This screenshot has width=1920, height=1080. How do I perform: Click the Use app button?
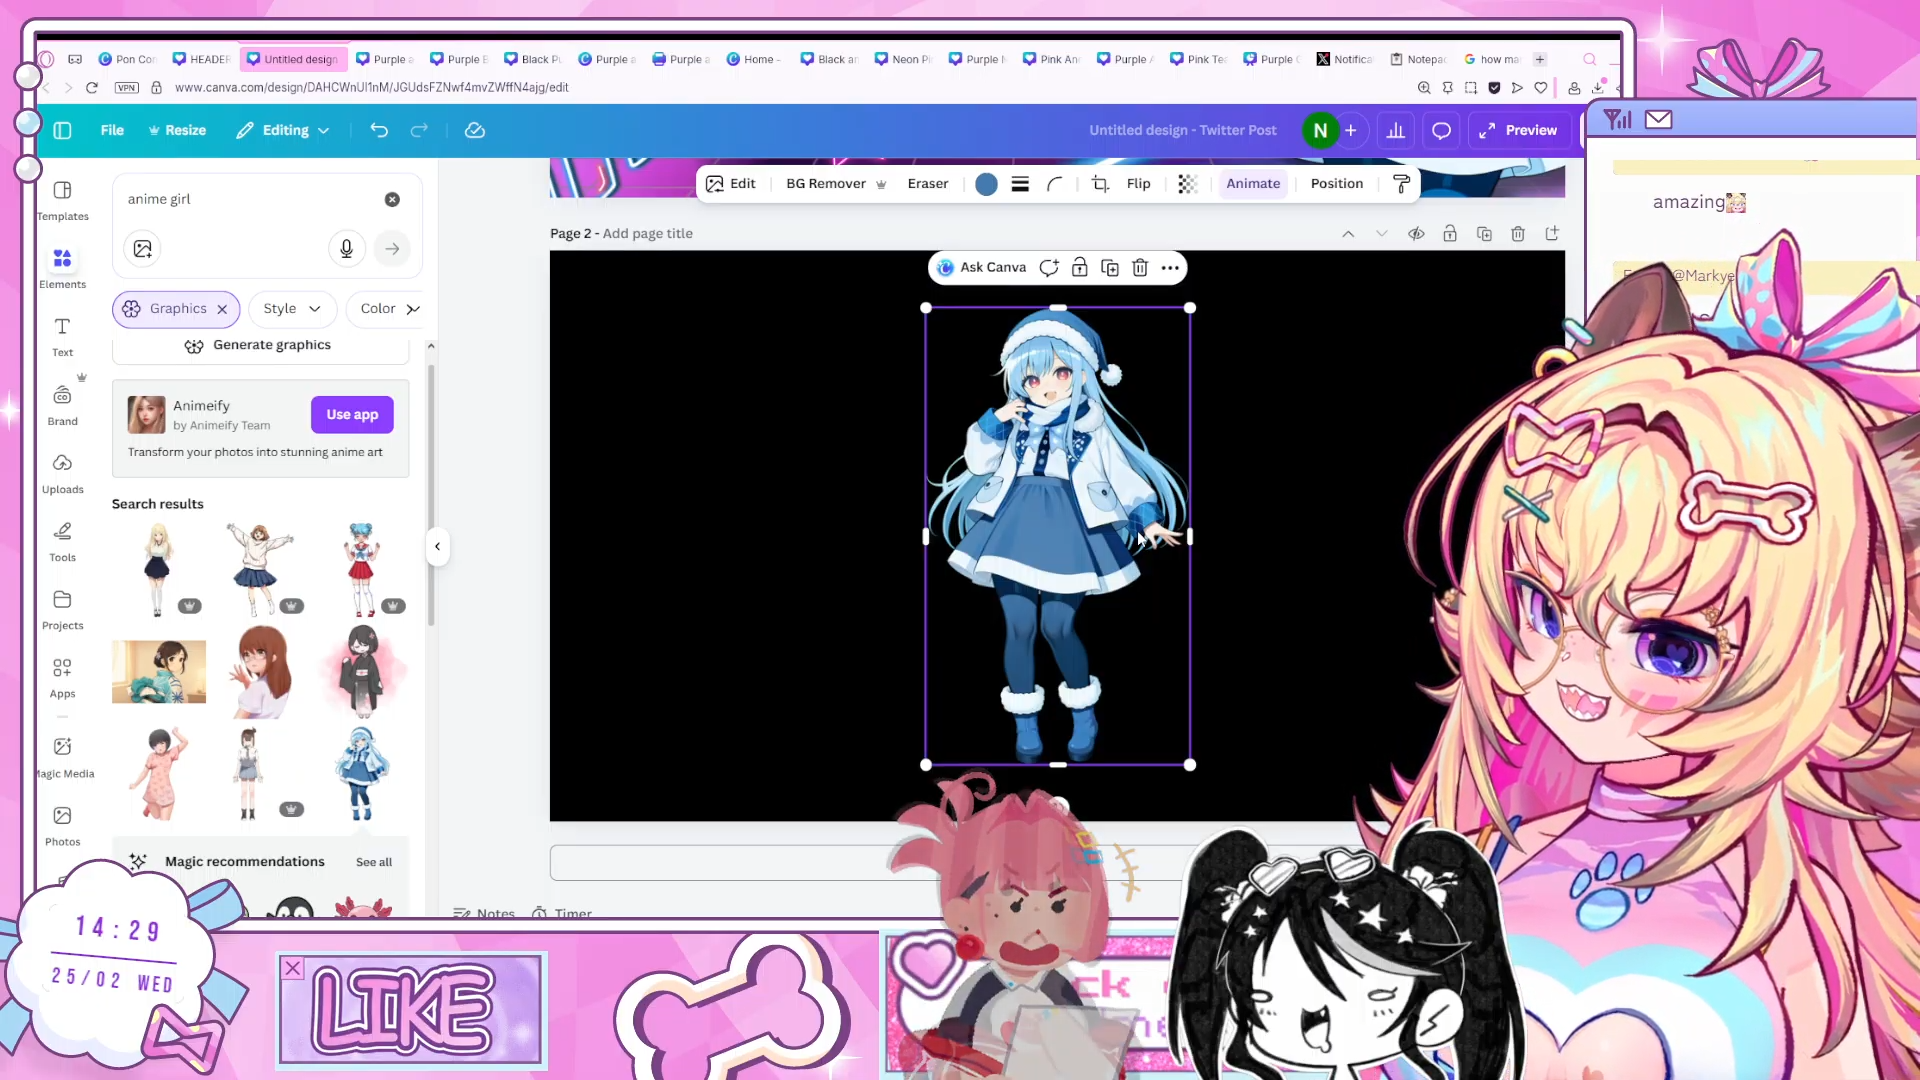[x=352, y=414]
